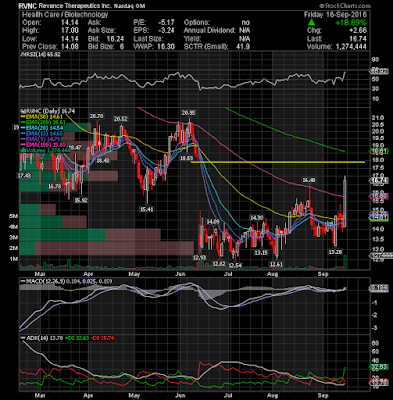Select the 18.59 price label

click(187, 158)
